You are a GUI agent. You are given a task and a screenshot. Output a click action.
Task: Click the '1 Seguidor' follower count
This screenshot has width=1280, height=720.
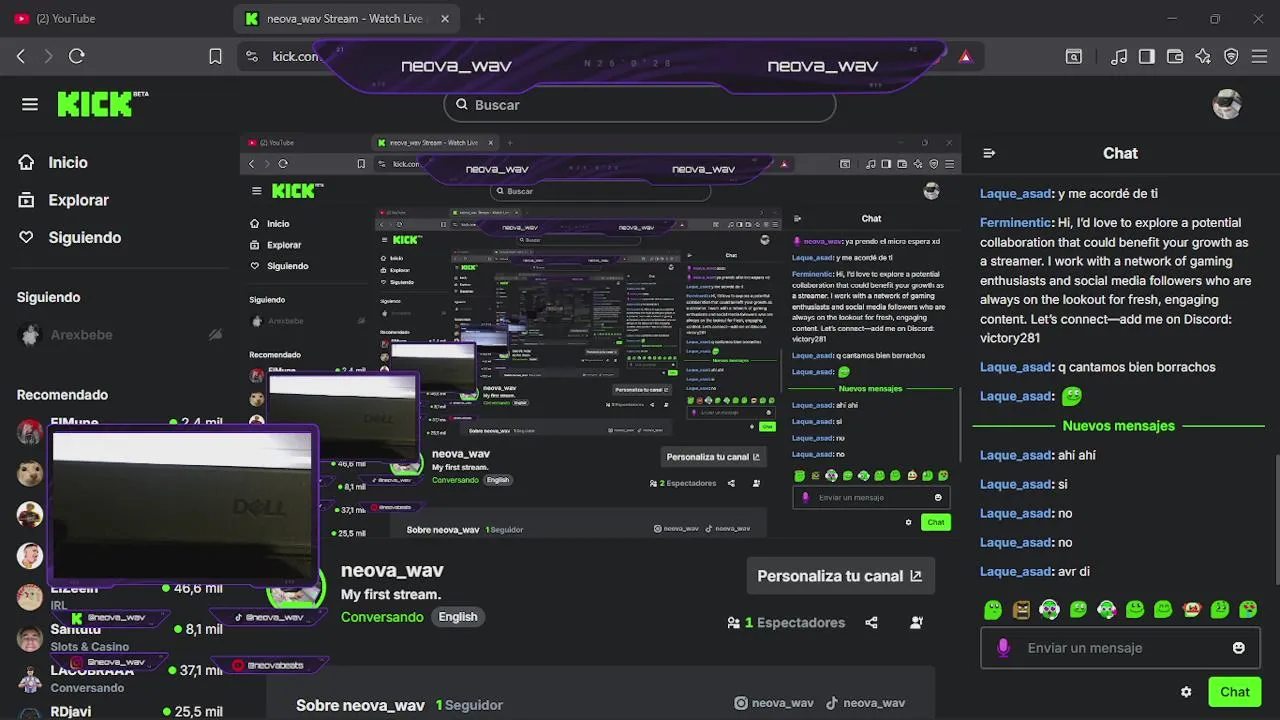click(469, 705)
